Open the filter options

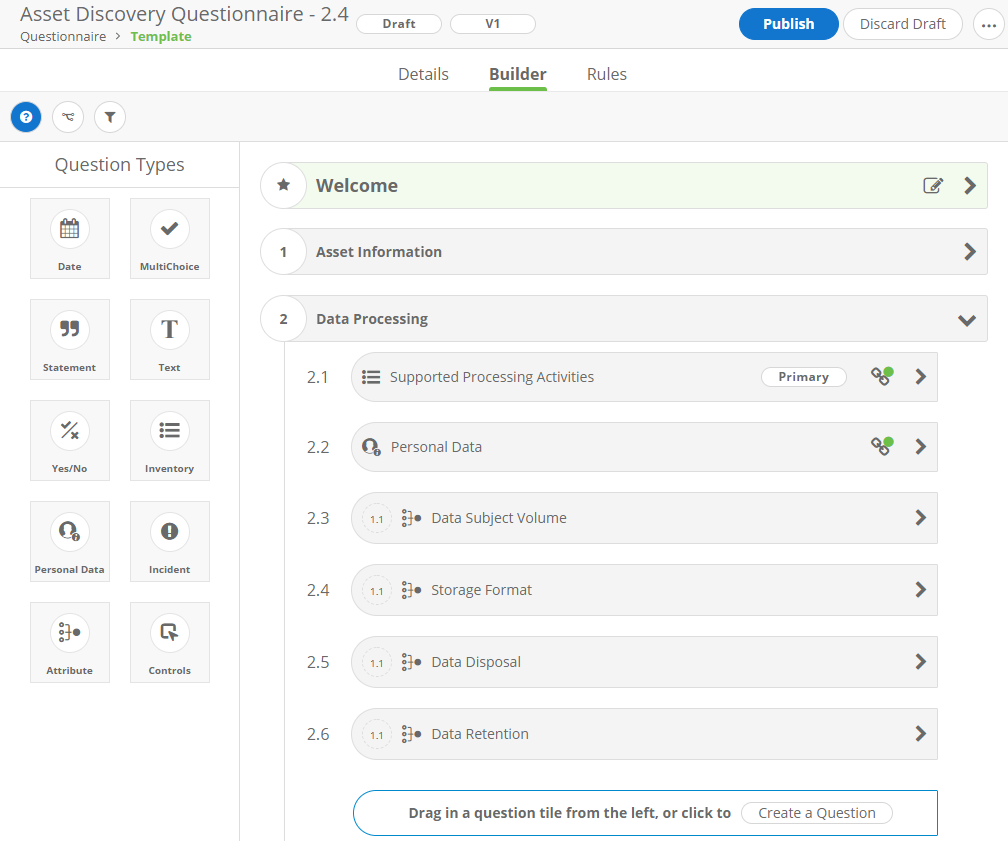[x=109, y=117]
